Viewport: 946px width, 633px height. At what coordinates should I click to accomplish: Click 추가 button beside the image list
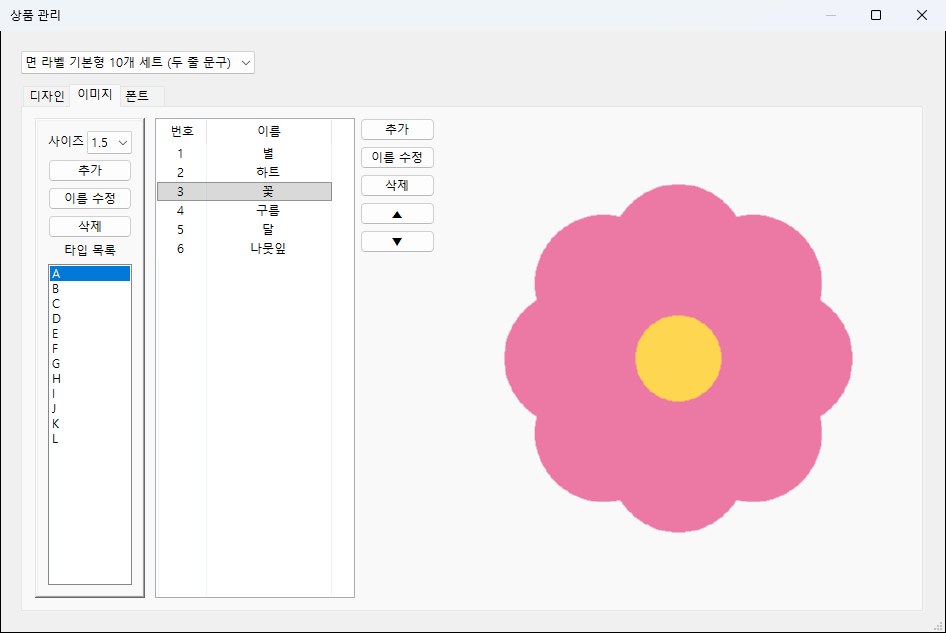tap(398, 129)
